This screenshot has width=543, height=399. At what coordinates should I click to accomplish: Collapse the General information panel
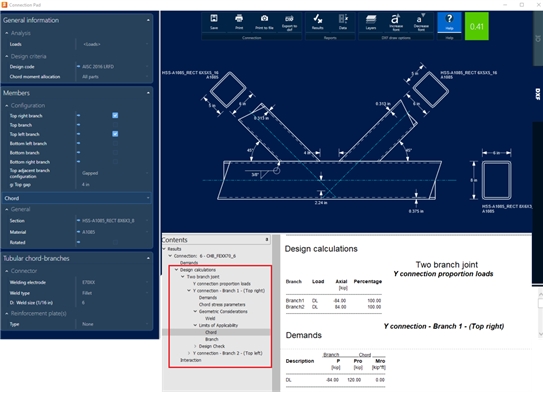(148, 20)
